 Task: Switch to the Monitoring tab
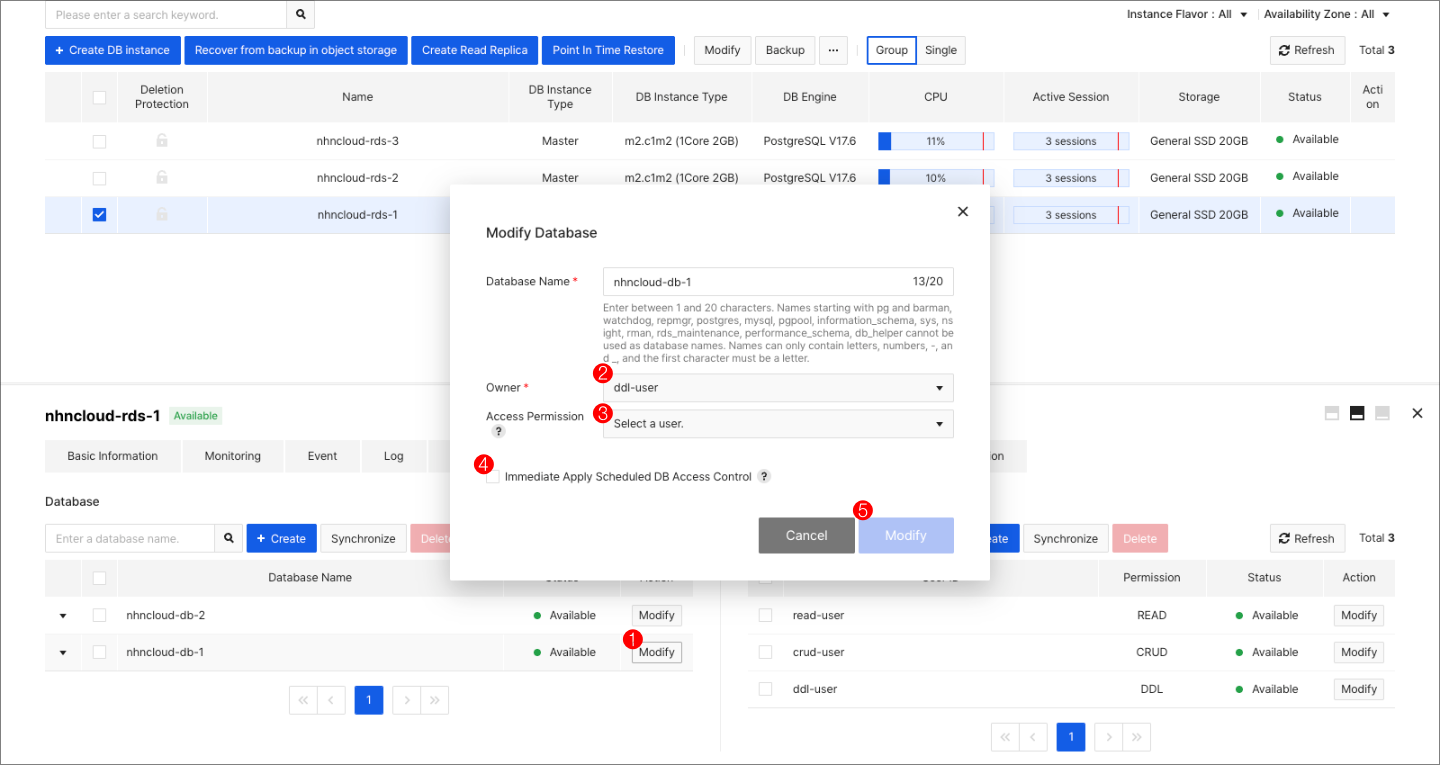click(x=232, y=455)
